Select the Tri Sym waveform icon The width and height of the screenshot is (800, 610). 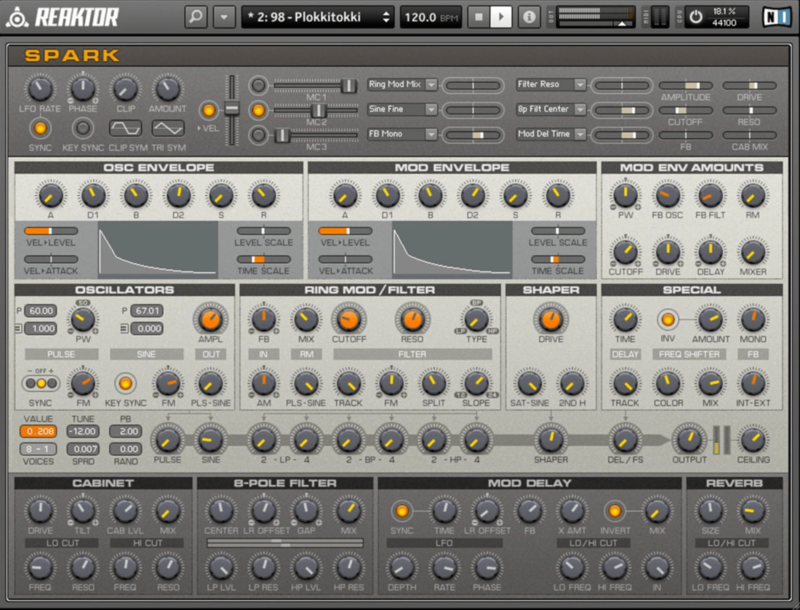(x=168, y=128)
